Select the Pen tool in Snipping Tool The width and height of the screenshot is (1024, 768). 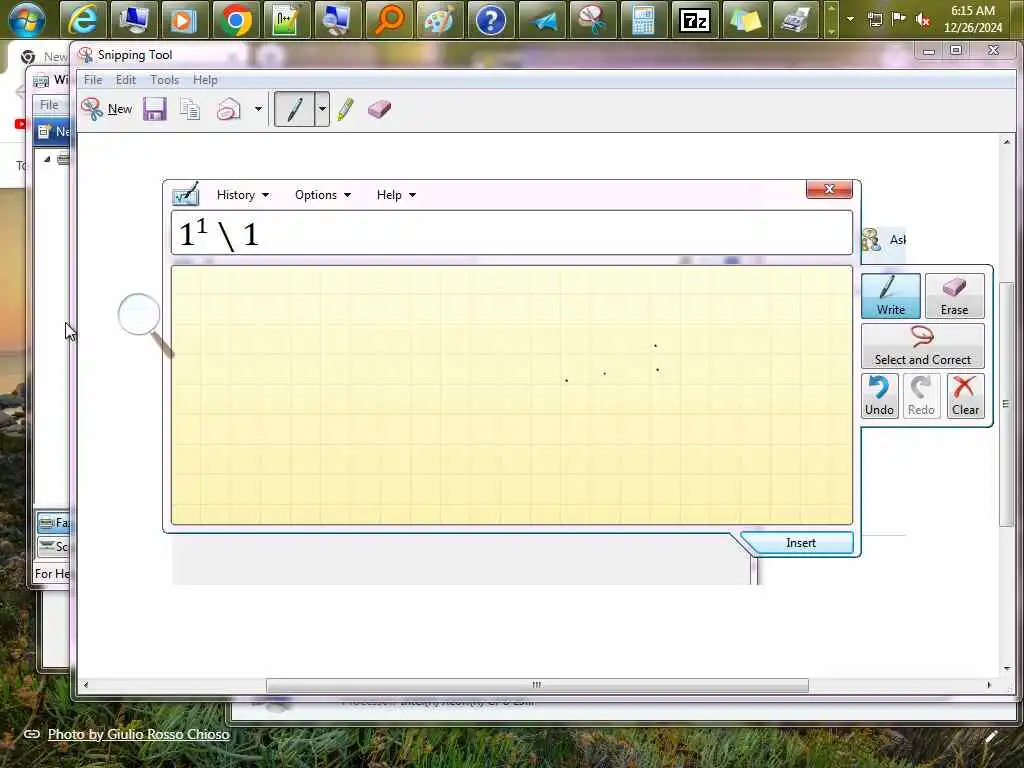295,109
